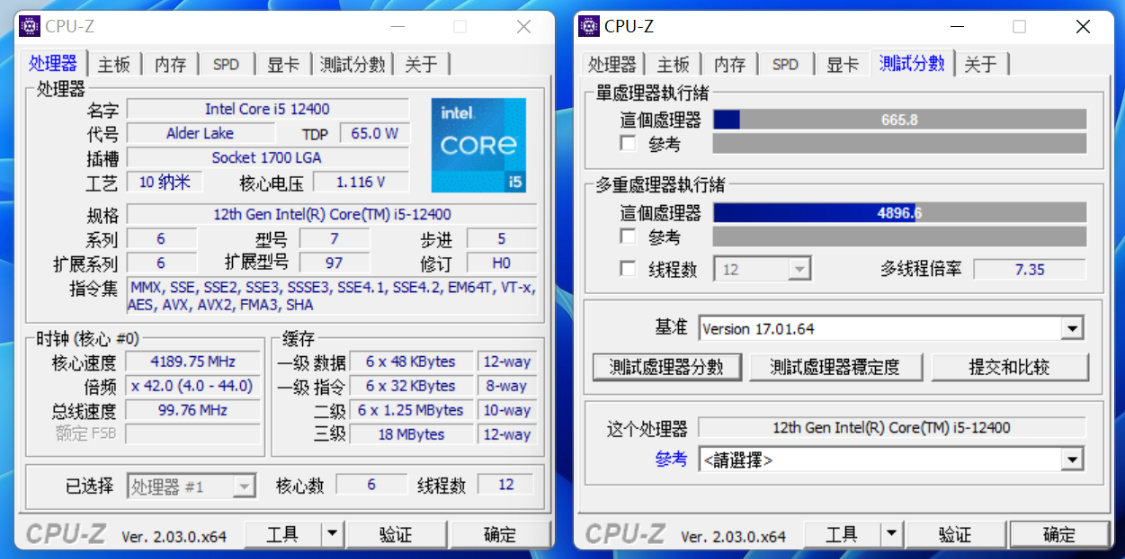The height and width of the screenshot is (559, 1125).
Task: Click 修订 value H0
Action: point(502,263)
